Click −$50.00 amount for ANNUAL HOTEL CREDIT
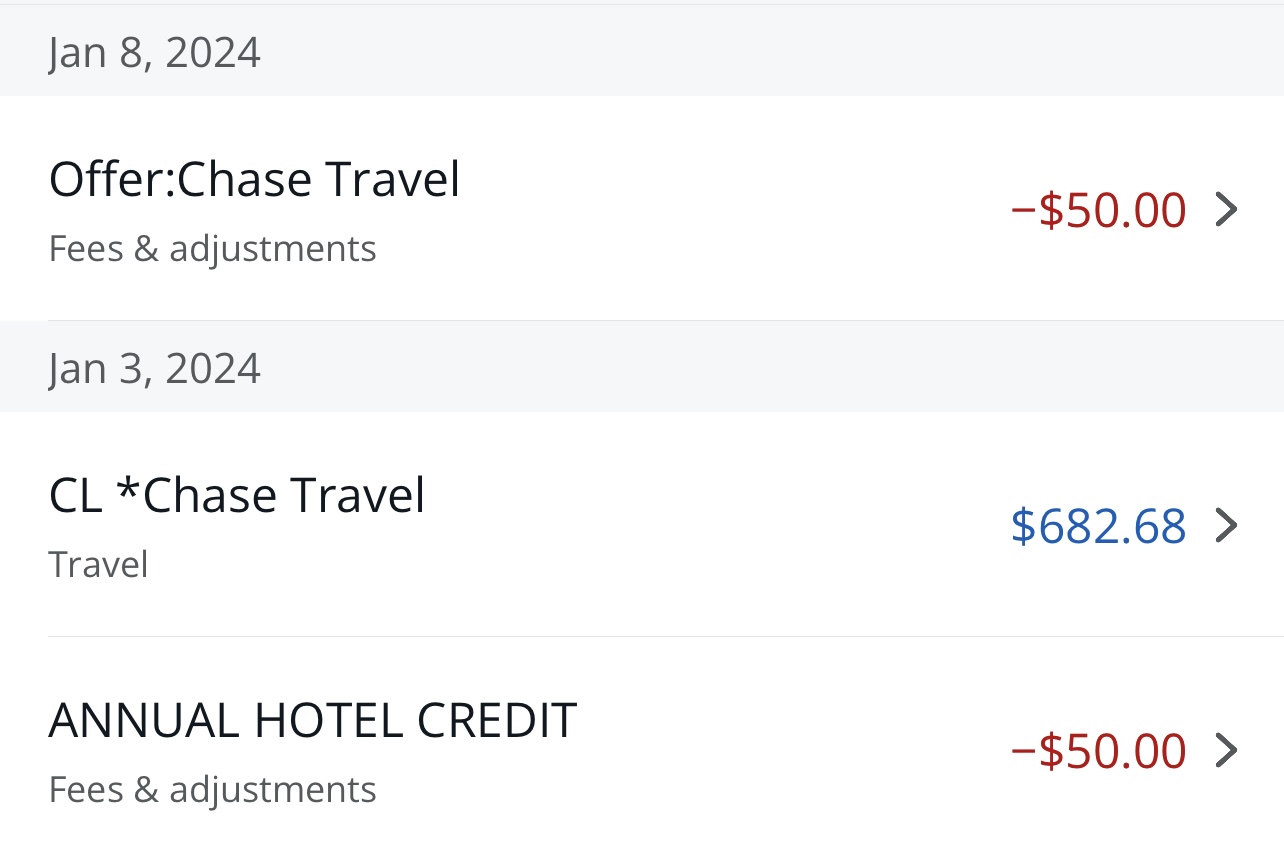Screen dimensions: 1284x853 pyautogui.click(x=1098, y=751)
